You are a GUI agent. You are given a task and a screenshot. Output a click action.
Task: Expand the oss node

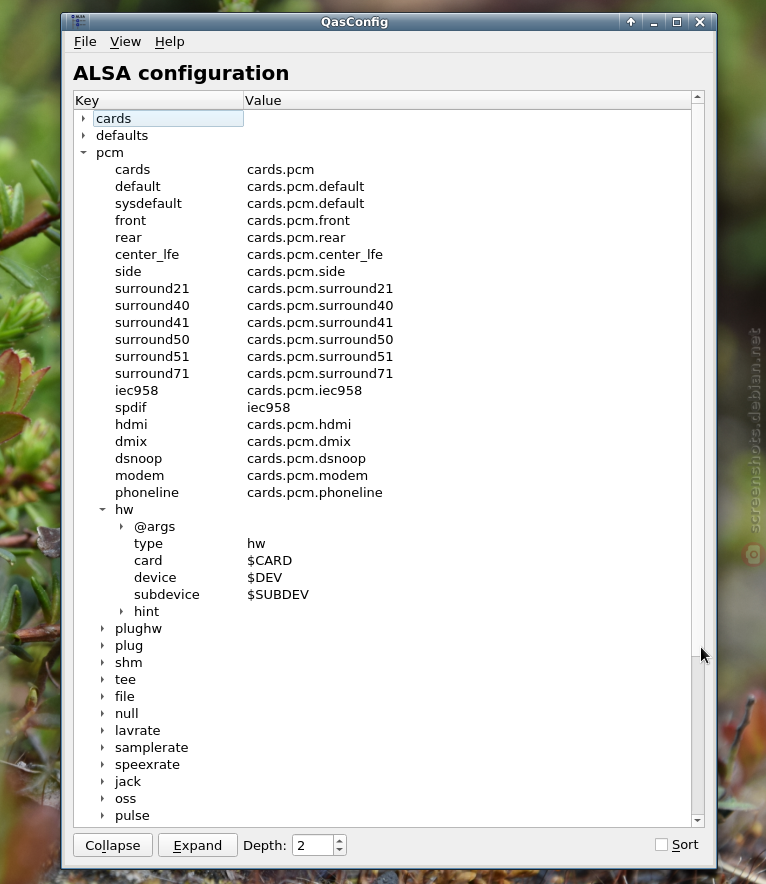[102, 798]
